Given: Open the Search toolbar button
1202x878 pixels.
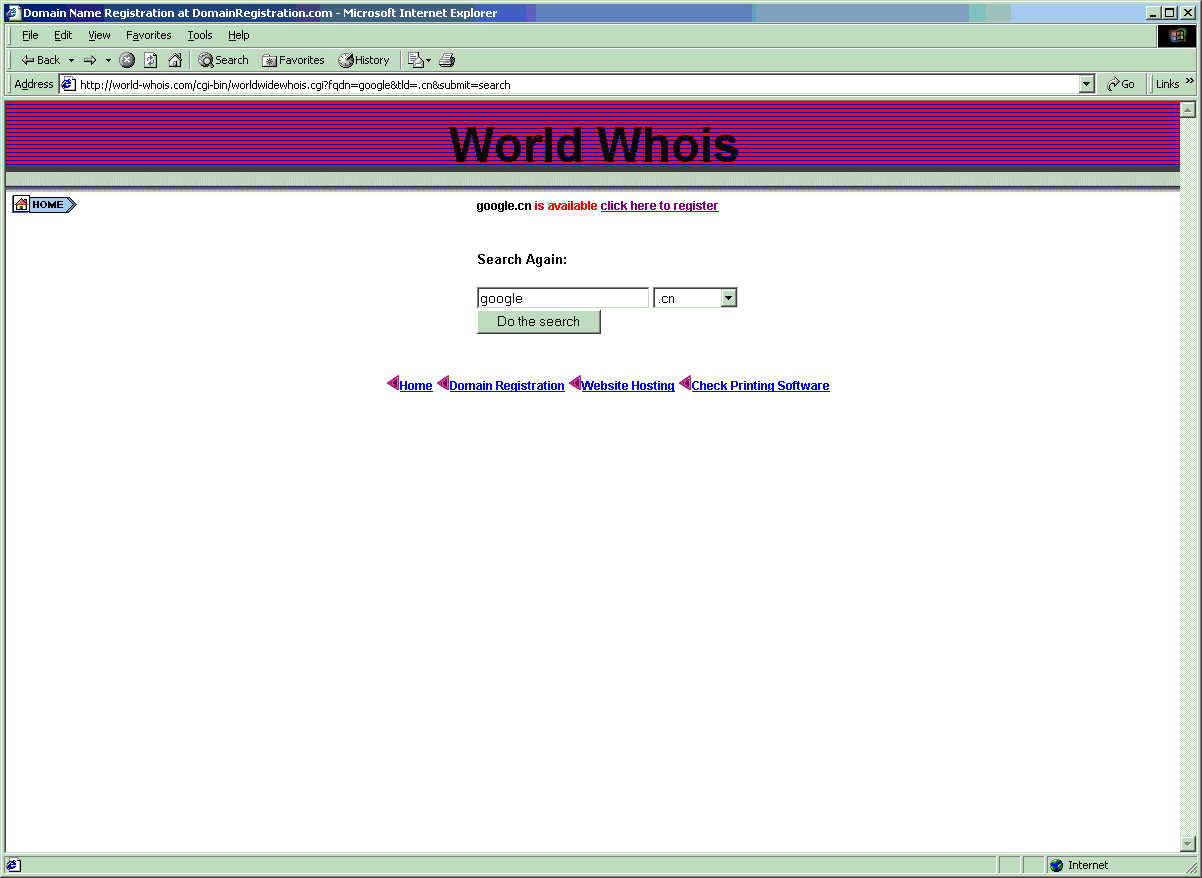Looking at the screenshot, I should (223, 60).
